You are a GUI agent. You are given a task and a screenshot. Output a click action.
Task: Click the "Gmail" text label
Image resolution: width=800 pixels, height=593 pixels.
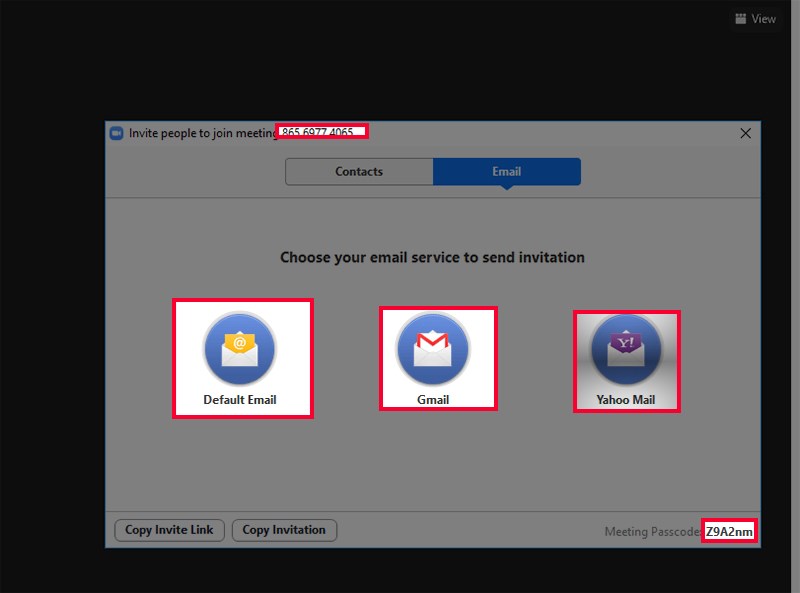pos(433,400)
